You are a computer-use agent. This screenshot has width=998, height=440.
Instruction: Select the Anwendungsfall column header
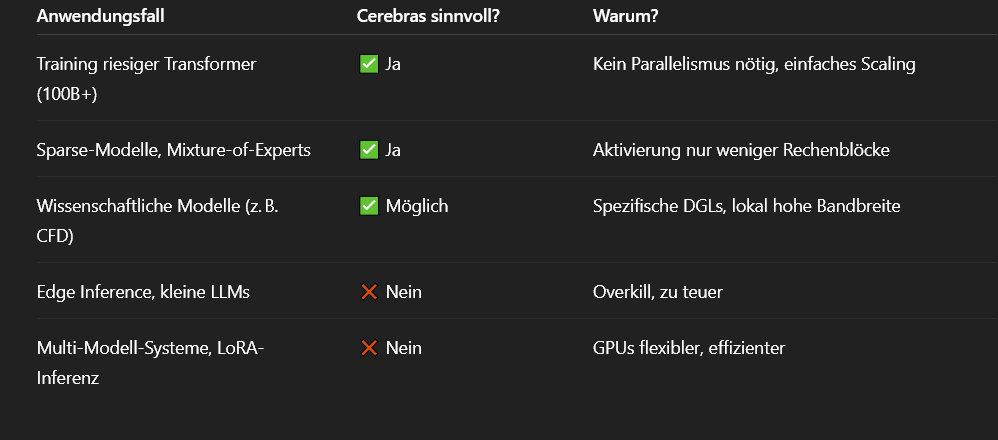point(101,17)
